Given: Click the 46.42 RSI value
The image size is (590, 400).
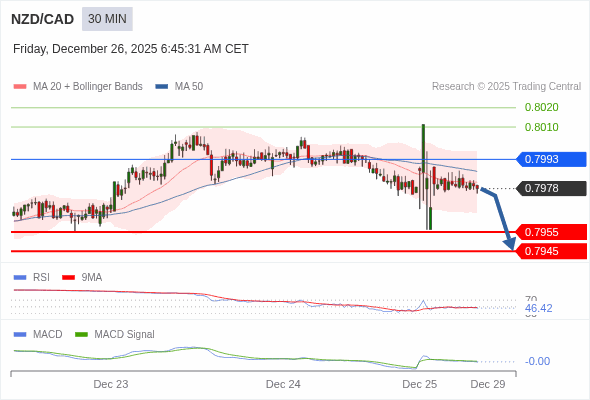Looking at the screenshot, I should coord(538,309).
